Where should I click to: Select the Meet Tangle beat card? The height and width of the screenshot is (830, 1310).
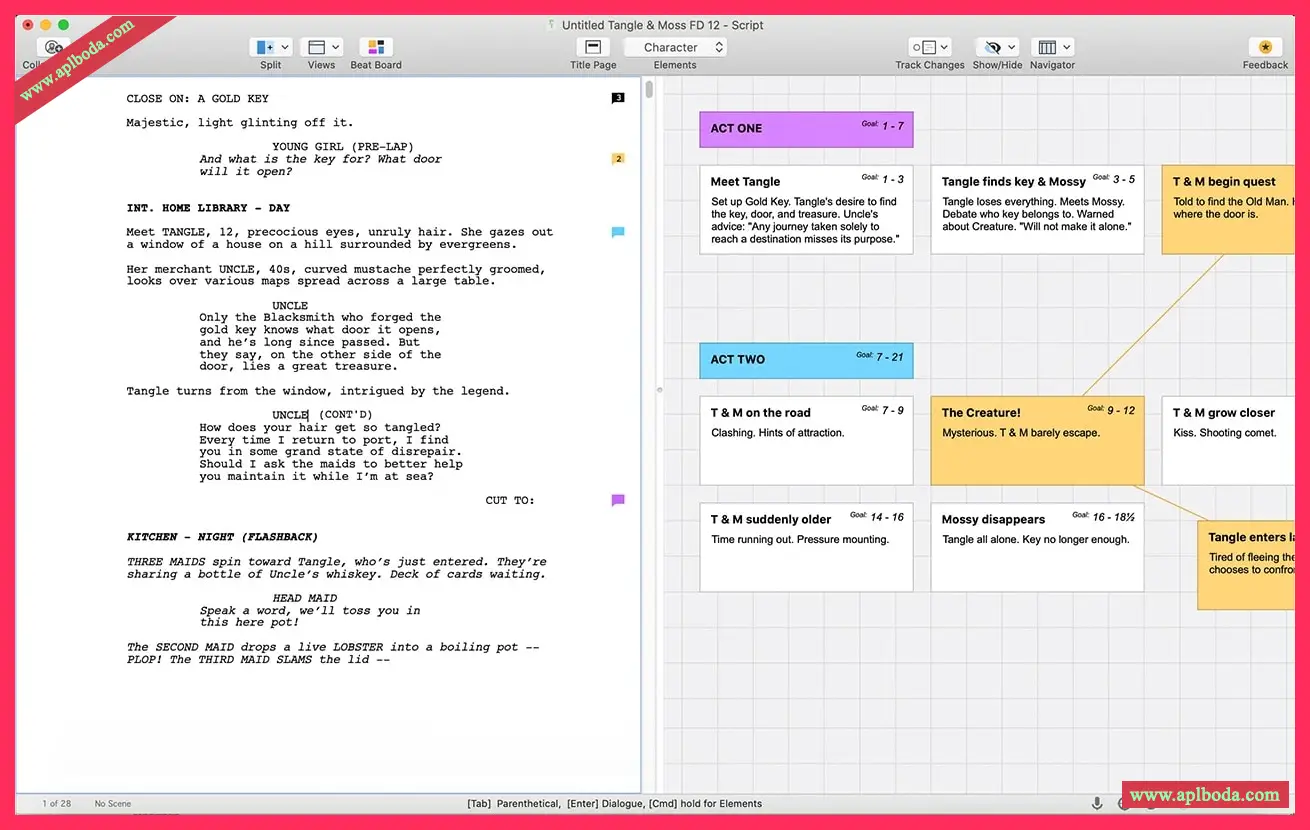pos(806,210)
